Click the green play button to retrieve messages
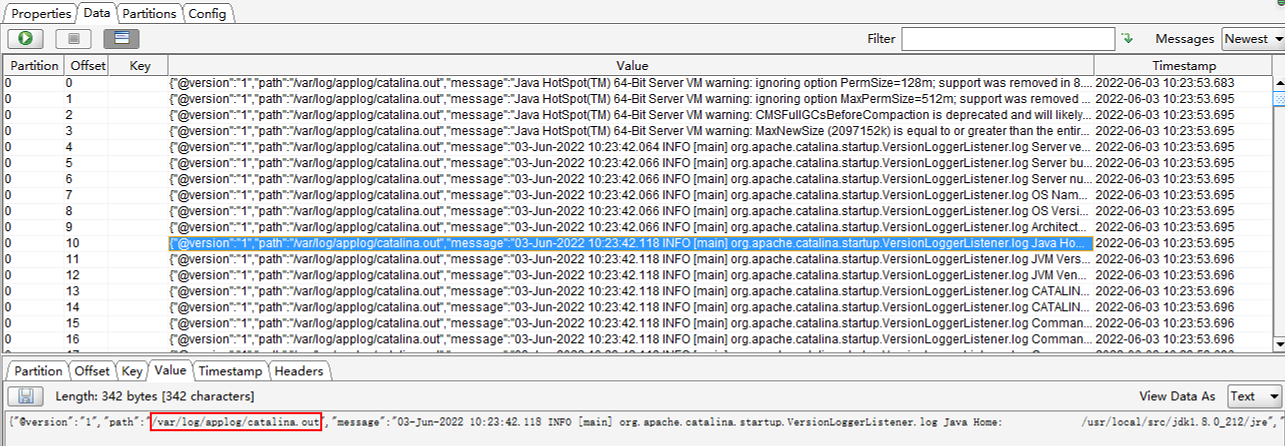 click(x=25, y=39)
